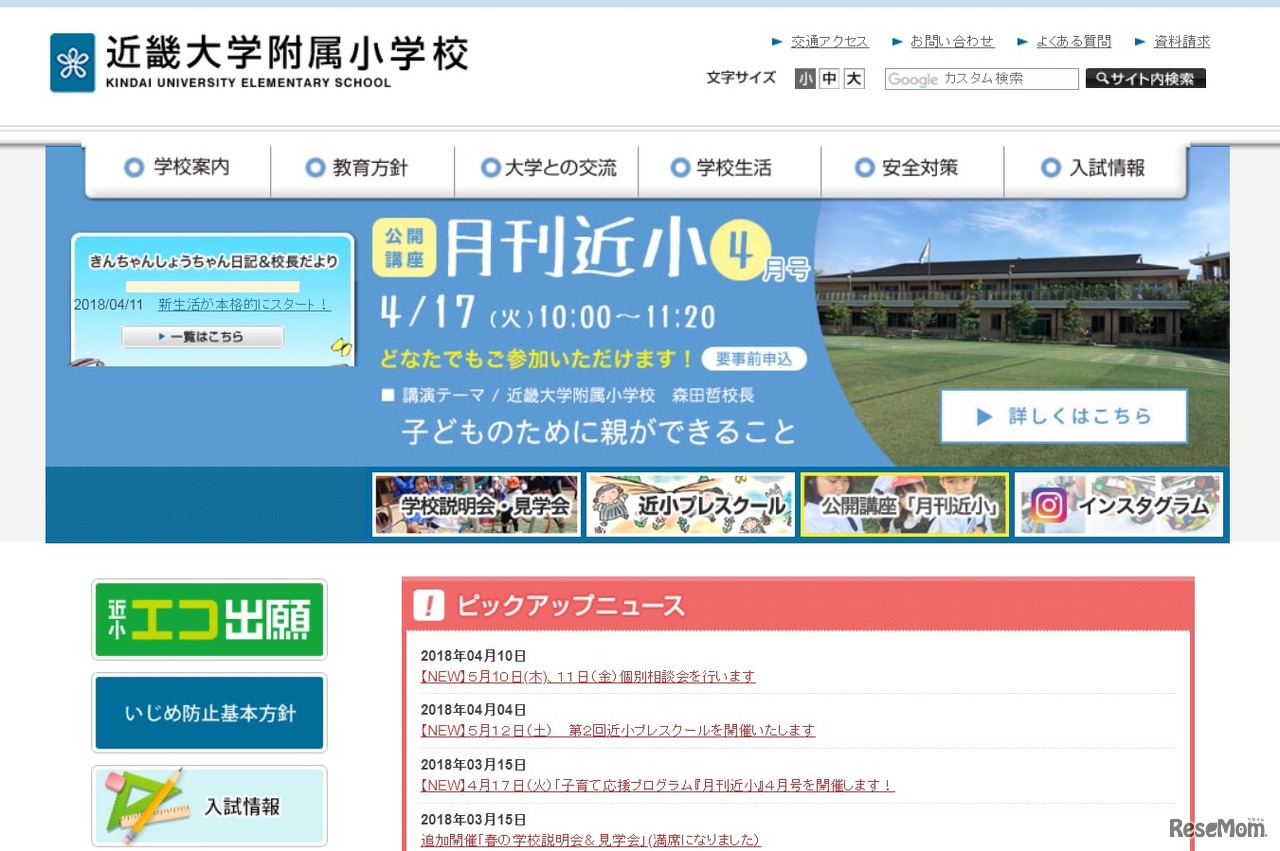This screenshot has height=851, width=1280.
Task: Click the green 近小エコ出願 icon
Action: pyautogui.click(x=208, y=618)
